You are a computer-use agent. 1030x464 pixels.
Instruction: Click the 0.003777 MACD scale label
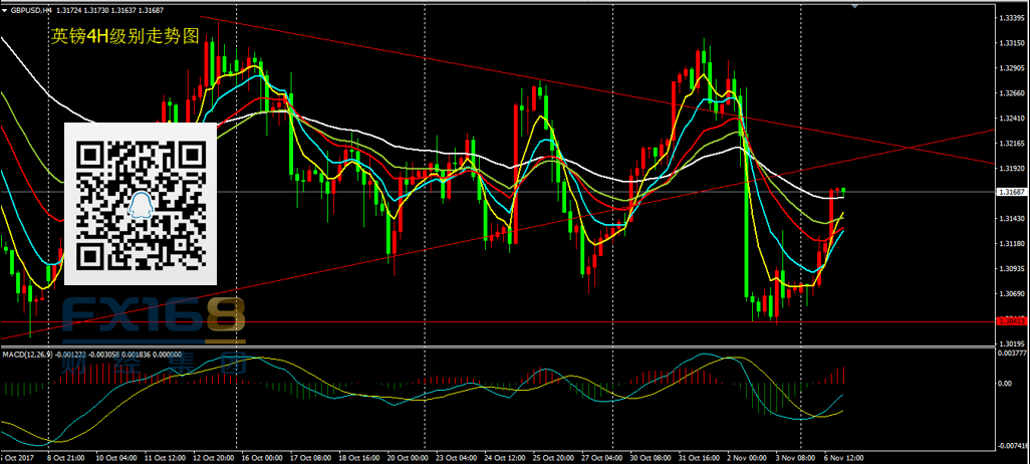click(1012, 353)
